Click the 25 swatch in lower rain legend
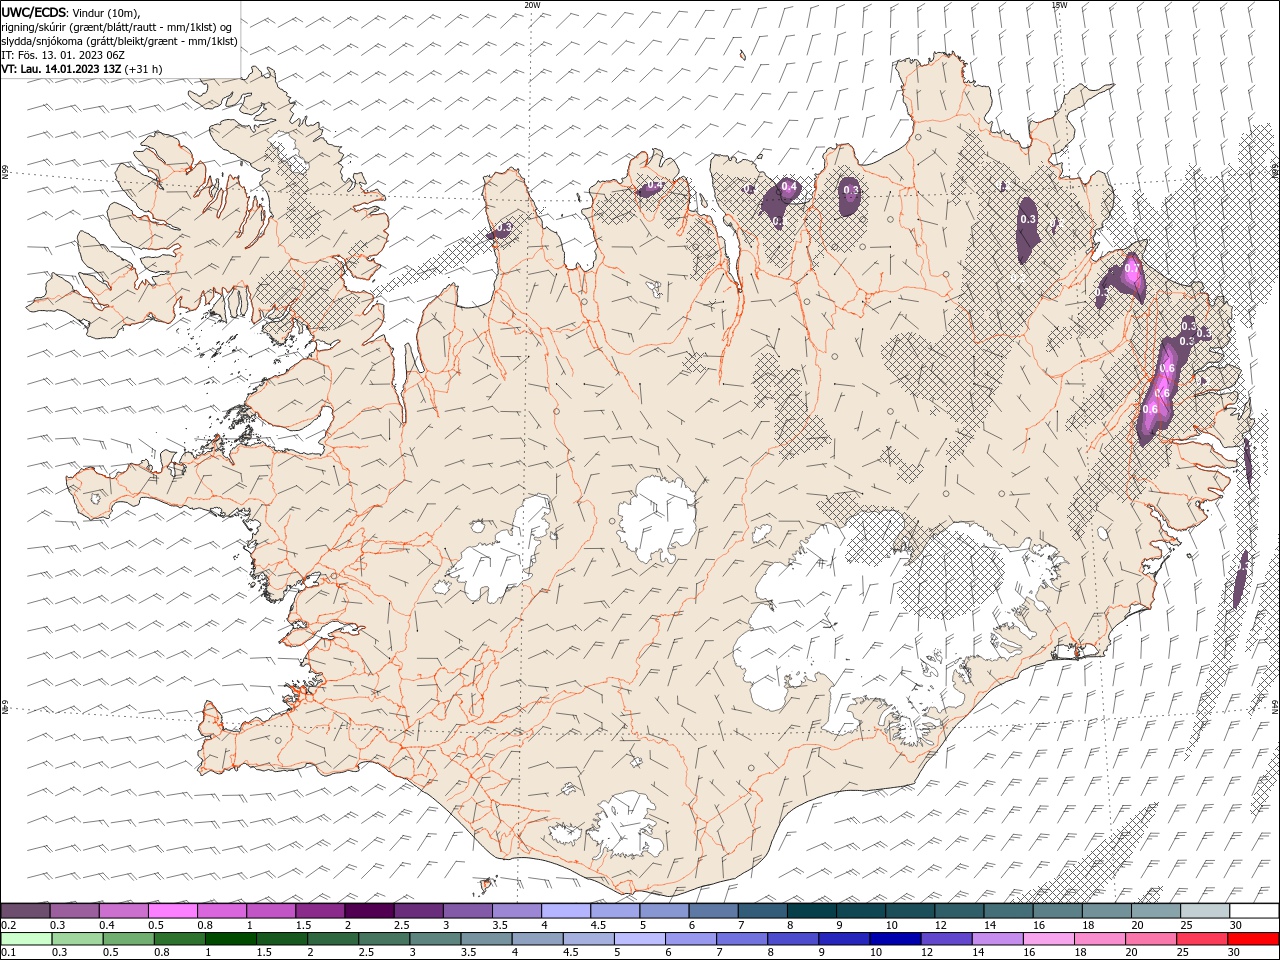Image resolution: width=1280 pixels, height=960 pixels. coord(1202,938)
